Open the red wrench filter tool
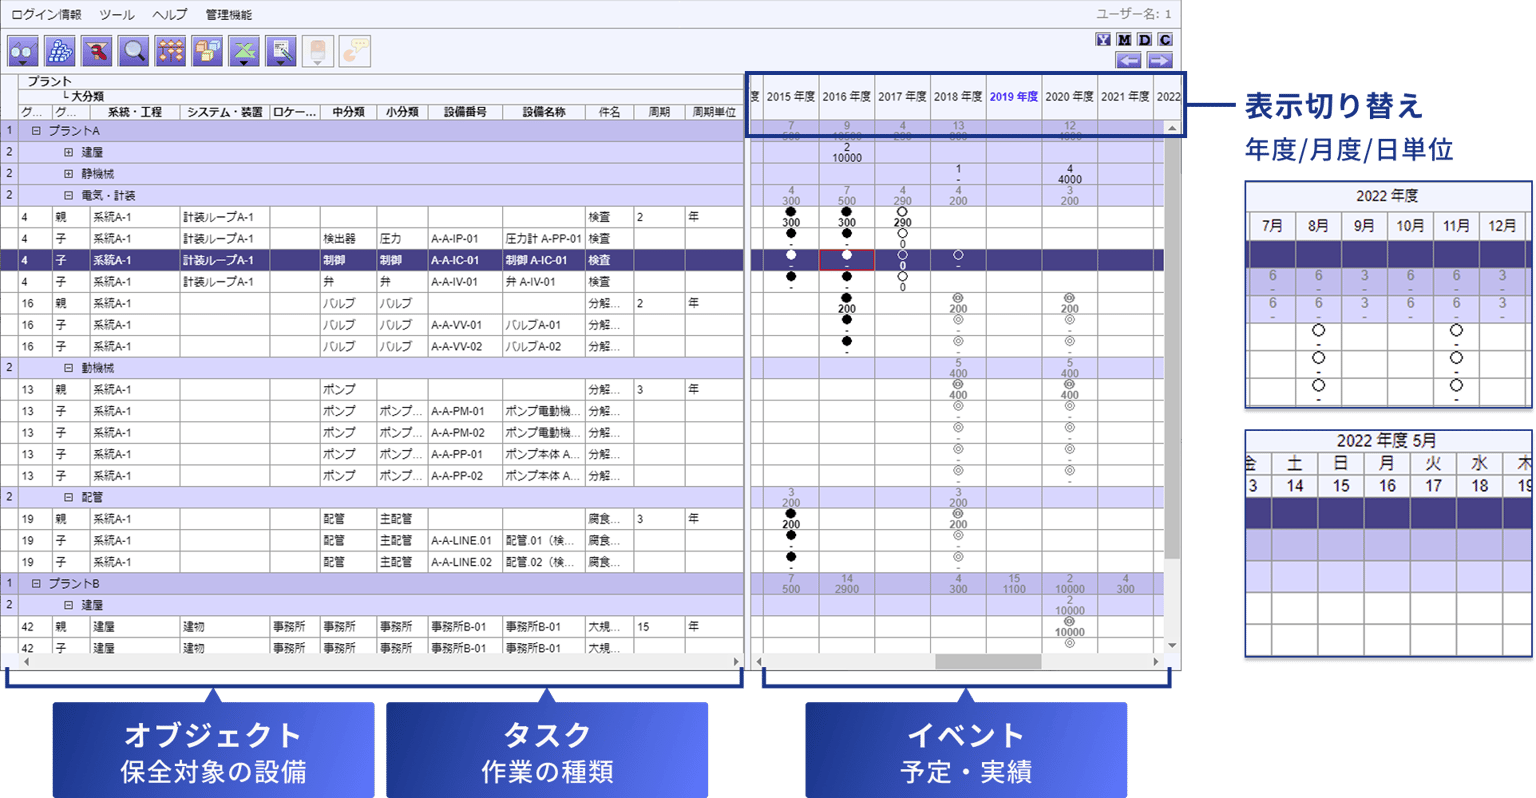 (97, 51)
